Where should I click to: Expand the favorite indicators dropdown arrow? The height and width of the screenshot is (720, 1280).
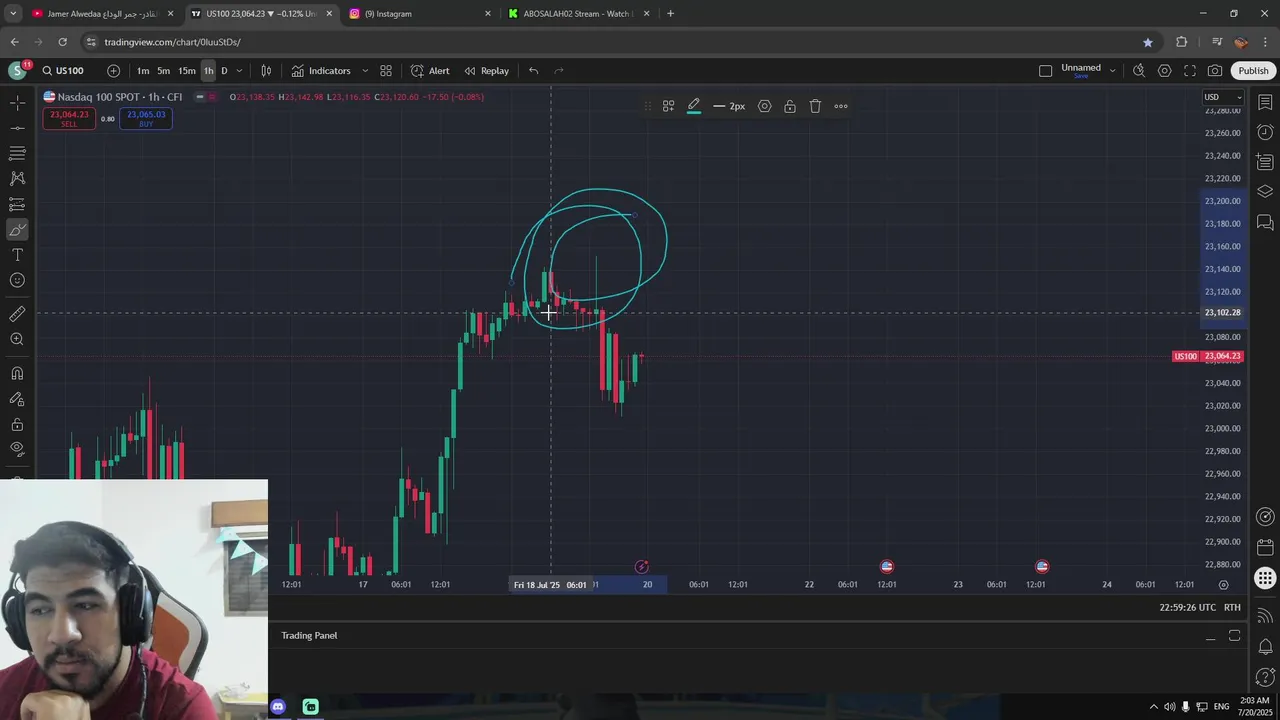click(364, 71)
